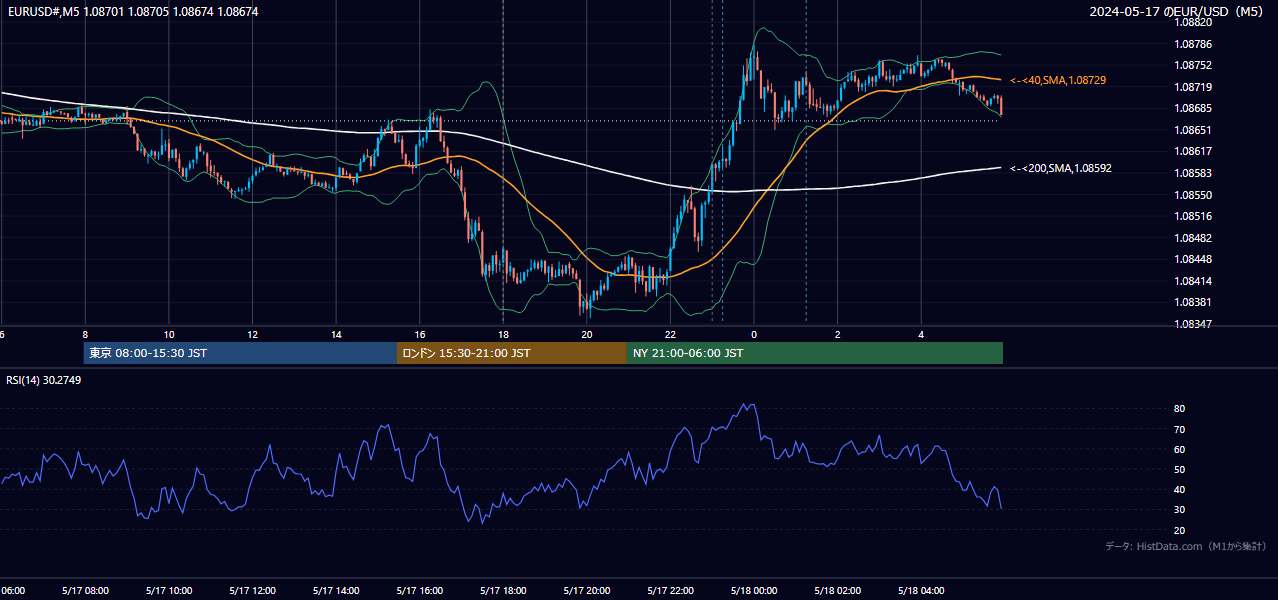Click price axis value 1.08651
This screenshot has width=1278, height=600.
tap(1193, 131)
